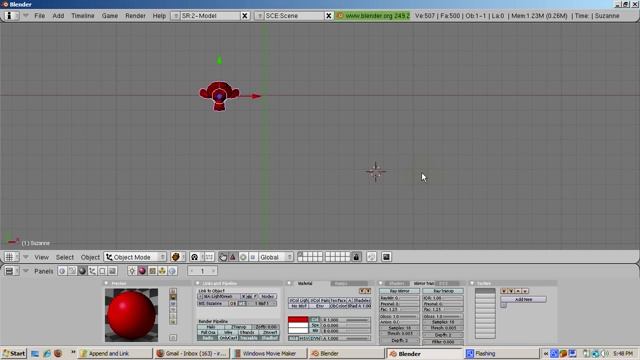Toggle the Wire render option

pyautogui.click(x=228, y=333)
